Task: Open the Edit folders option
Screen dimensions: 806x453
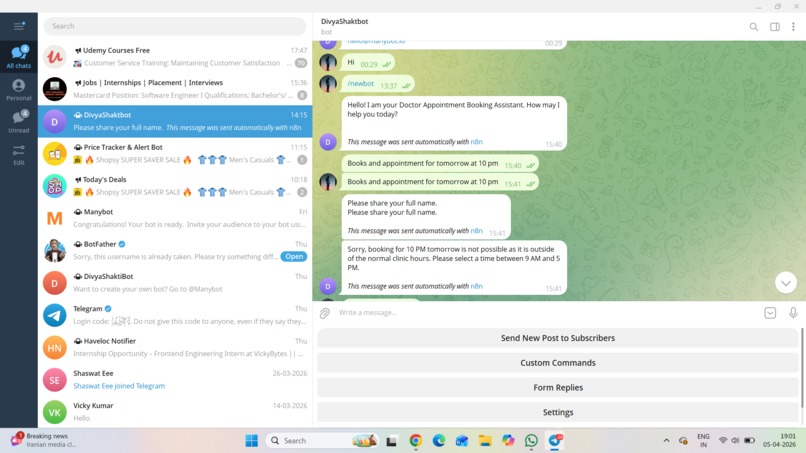Action: click(19, 154)
